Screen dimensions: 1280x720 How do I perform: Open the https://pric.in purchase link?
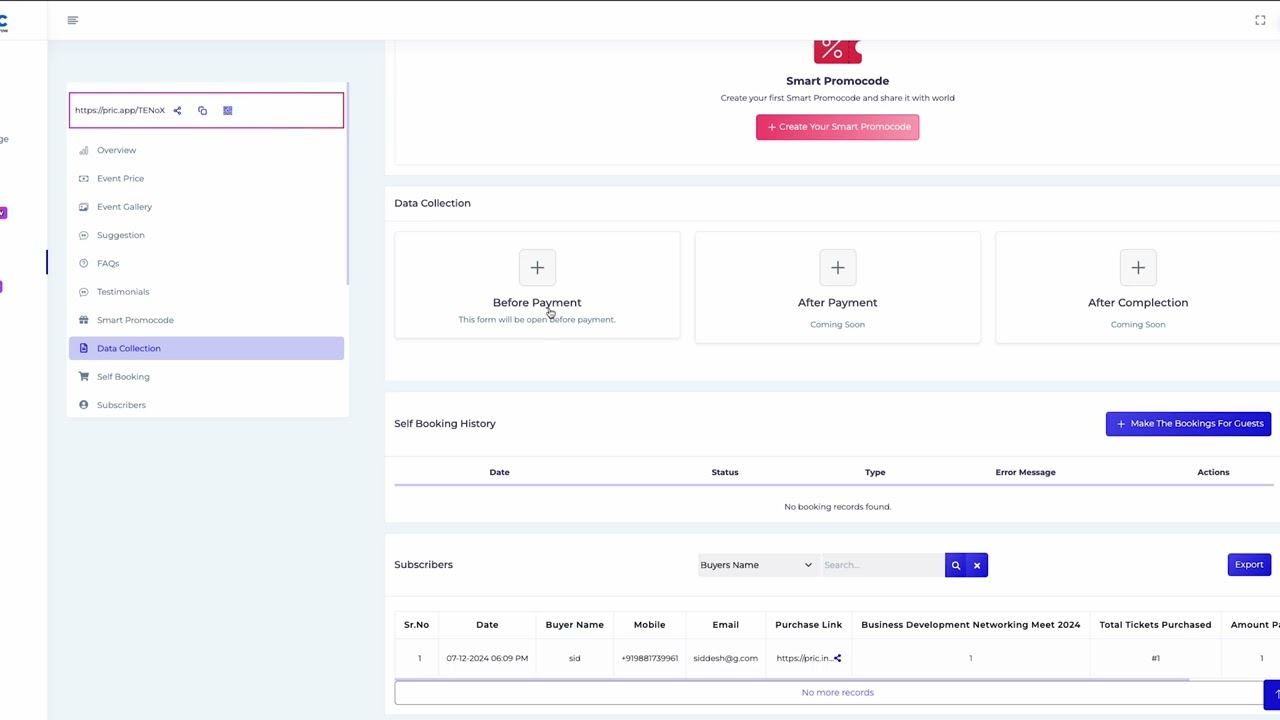(803, 658)
